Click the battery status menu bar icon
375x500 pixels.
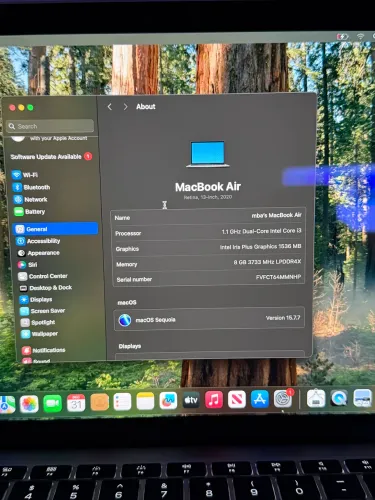343,36
